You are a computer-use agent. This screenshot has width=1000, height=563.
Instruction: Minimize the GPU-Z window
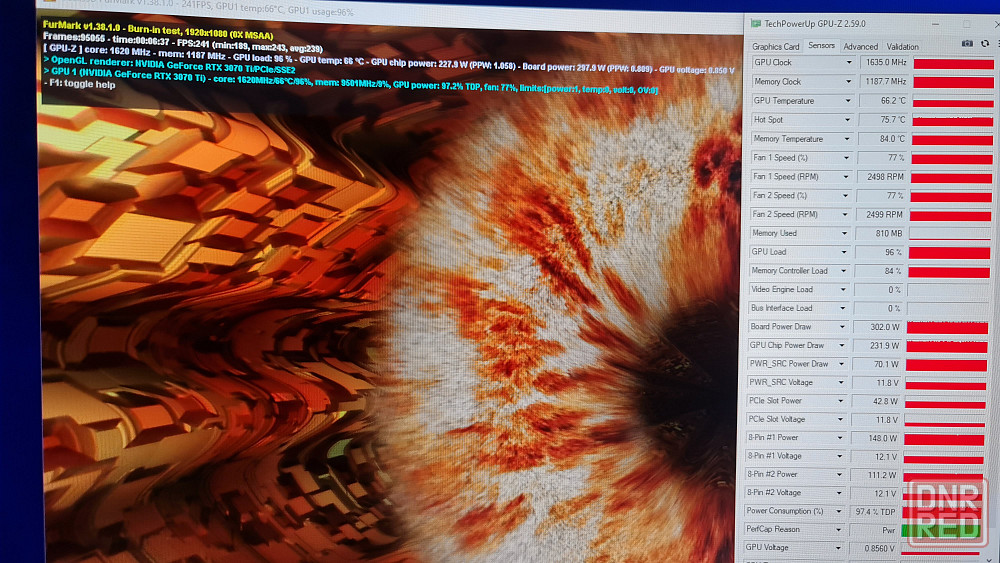coord(936,24)
